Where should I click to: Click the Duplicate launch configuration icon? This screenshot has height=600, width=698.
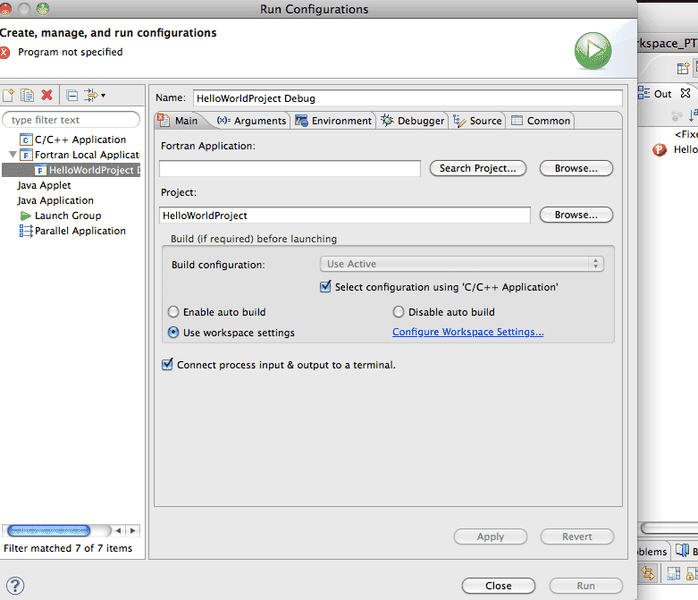28,95
